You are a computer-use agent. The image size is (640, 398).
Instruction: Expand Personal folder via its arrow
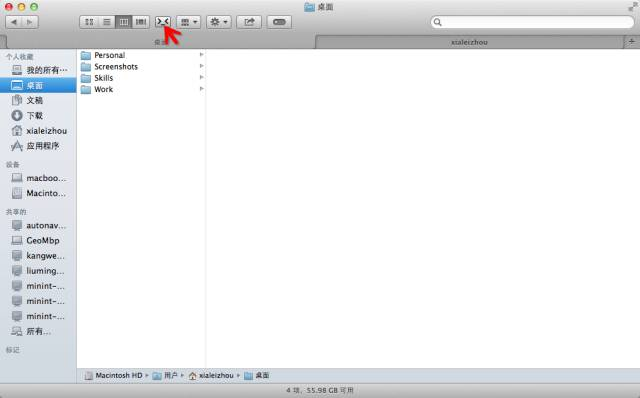201,55
